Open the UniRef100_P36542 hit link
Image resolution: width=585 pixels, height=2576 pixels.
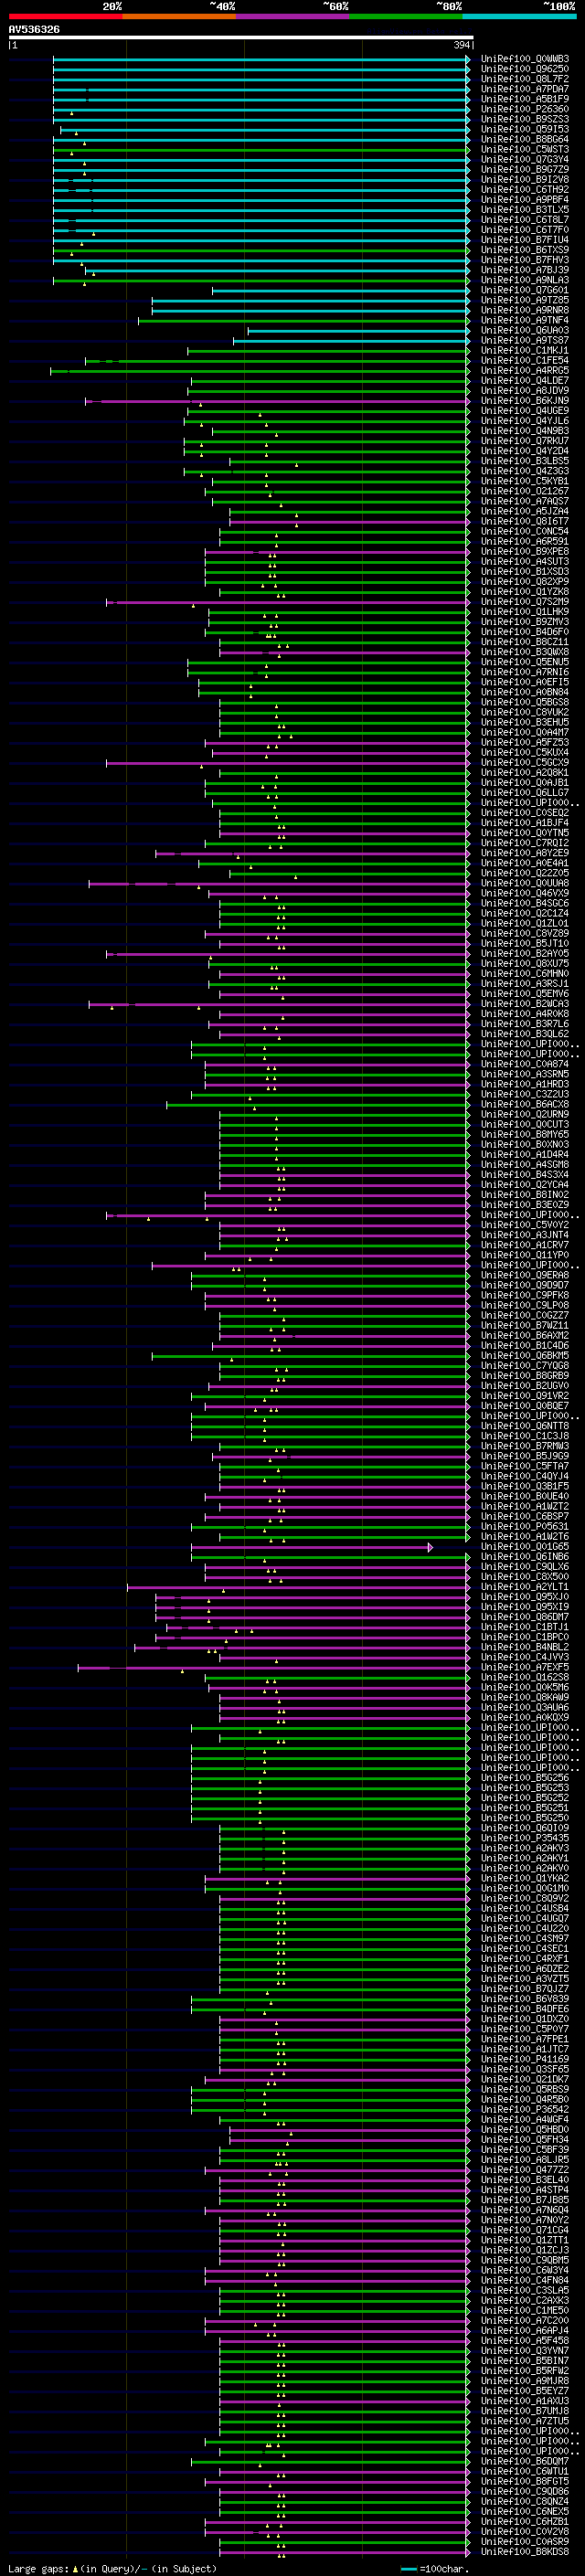coord(525,2109)
